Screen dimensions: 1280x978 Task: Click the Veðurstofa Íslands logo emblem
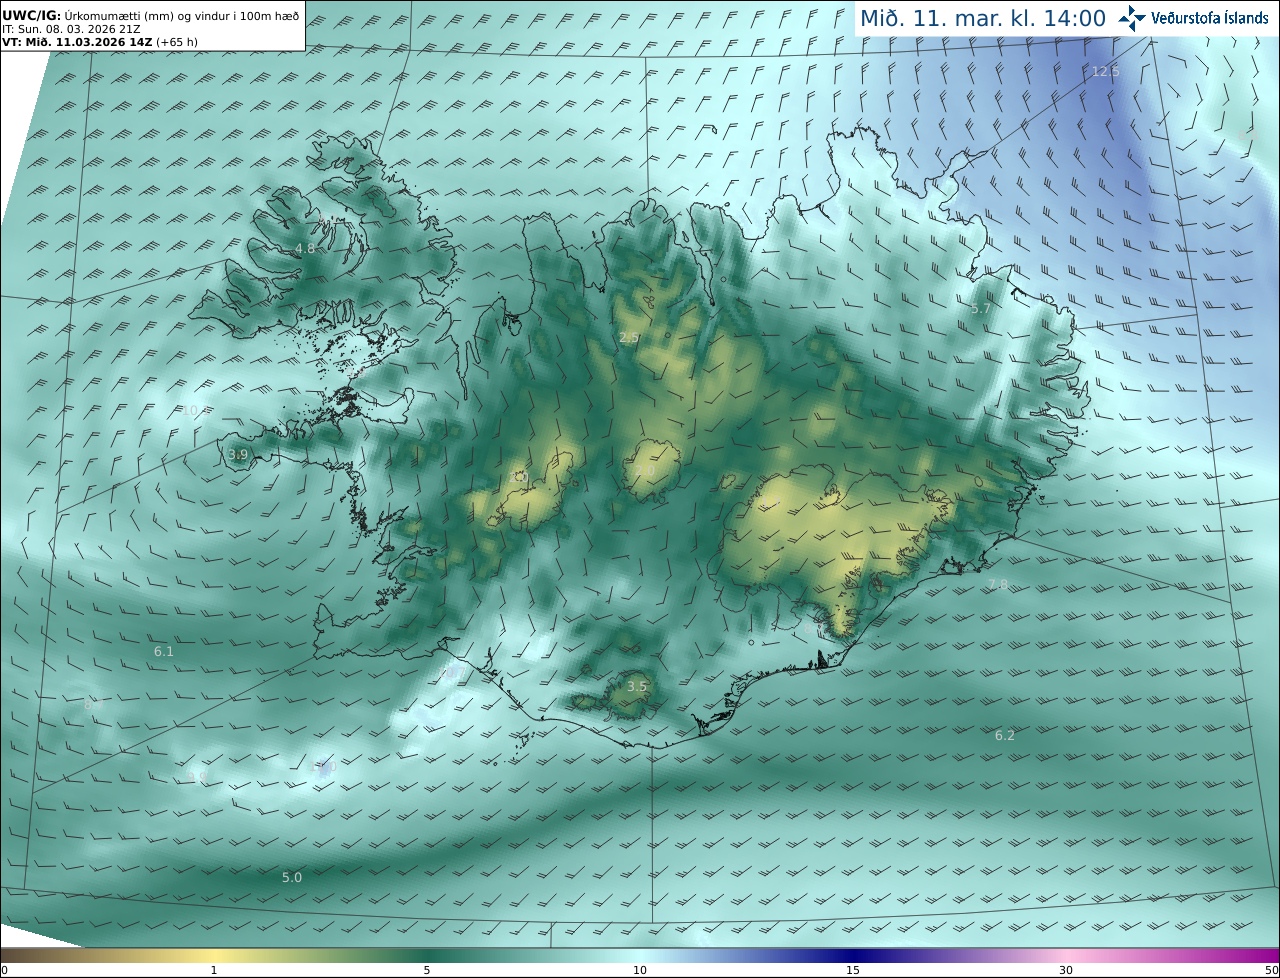(x=1131, y=18)
